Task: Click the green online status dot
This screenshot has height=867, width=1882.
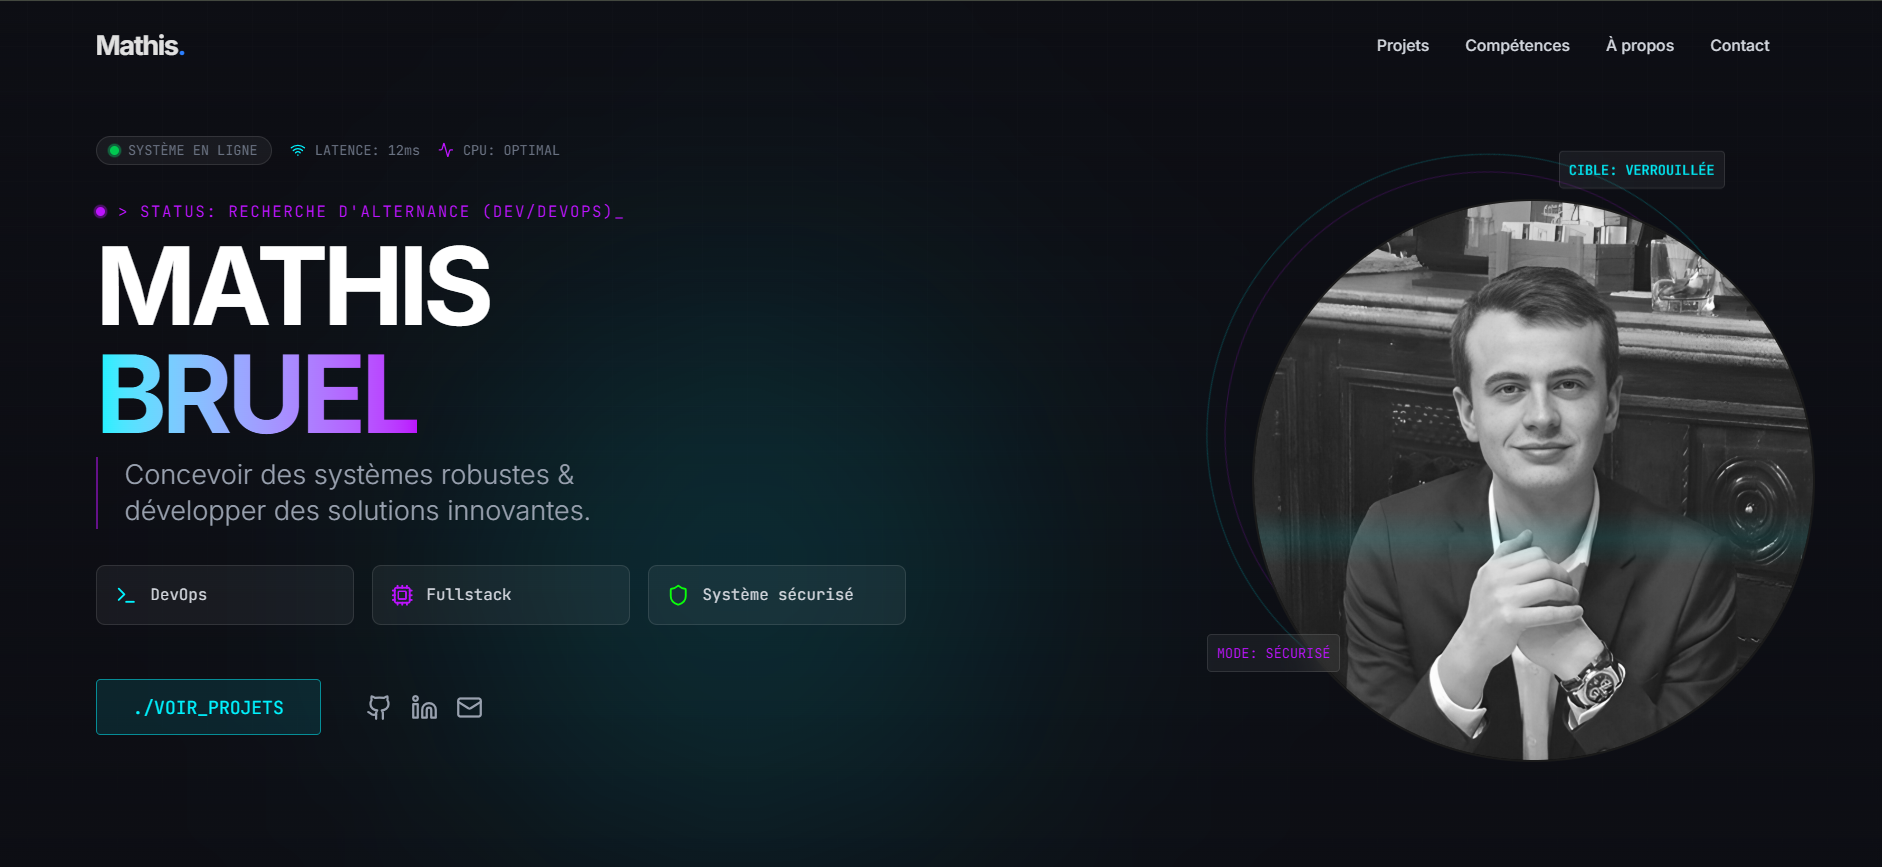Action: point(115,150)
